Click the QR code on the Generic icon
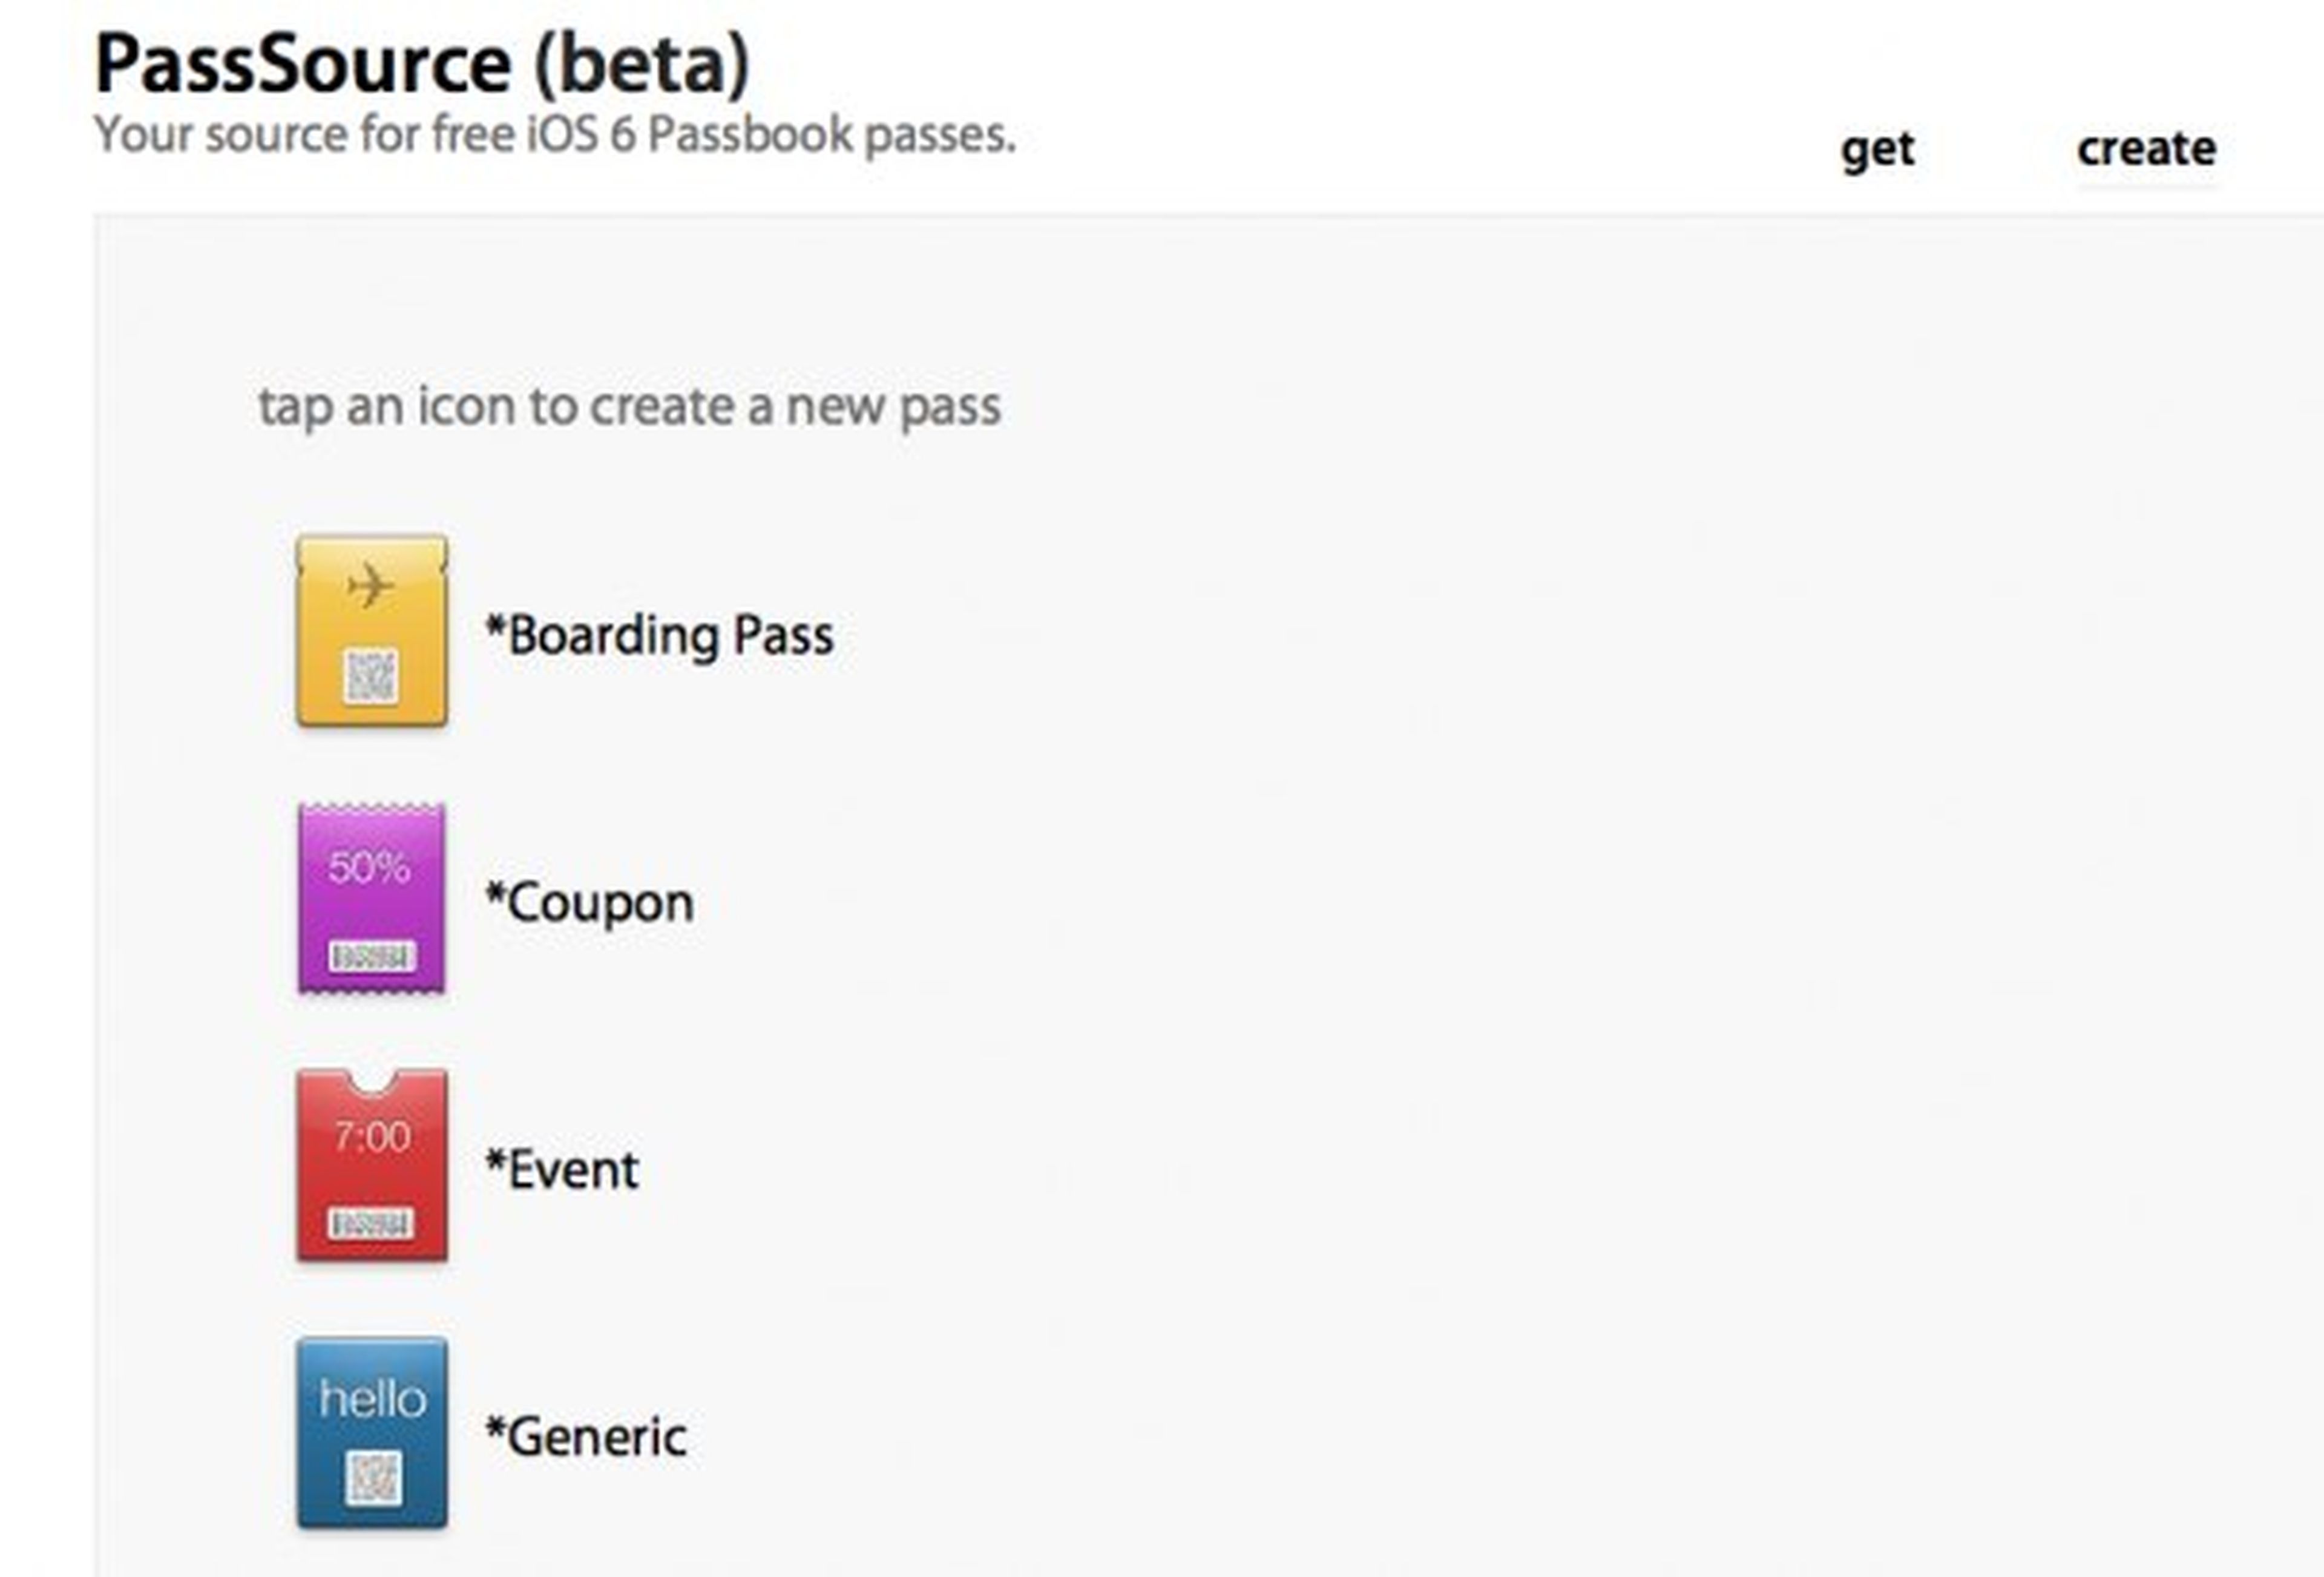The height and width of the screenshot is (1577, 2324). click(373, 1477)
